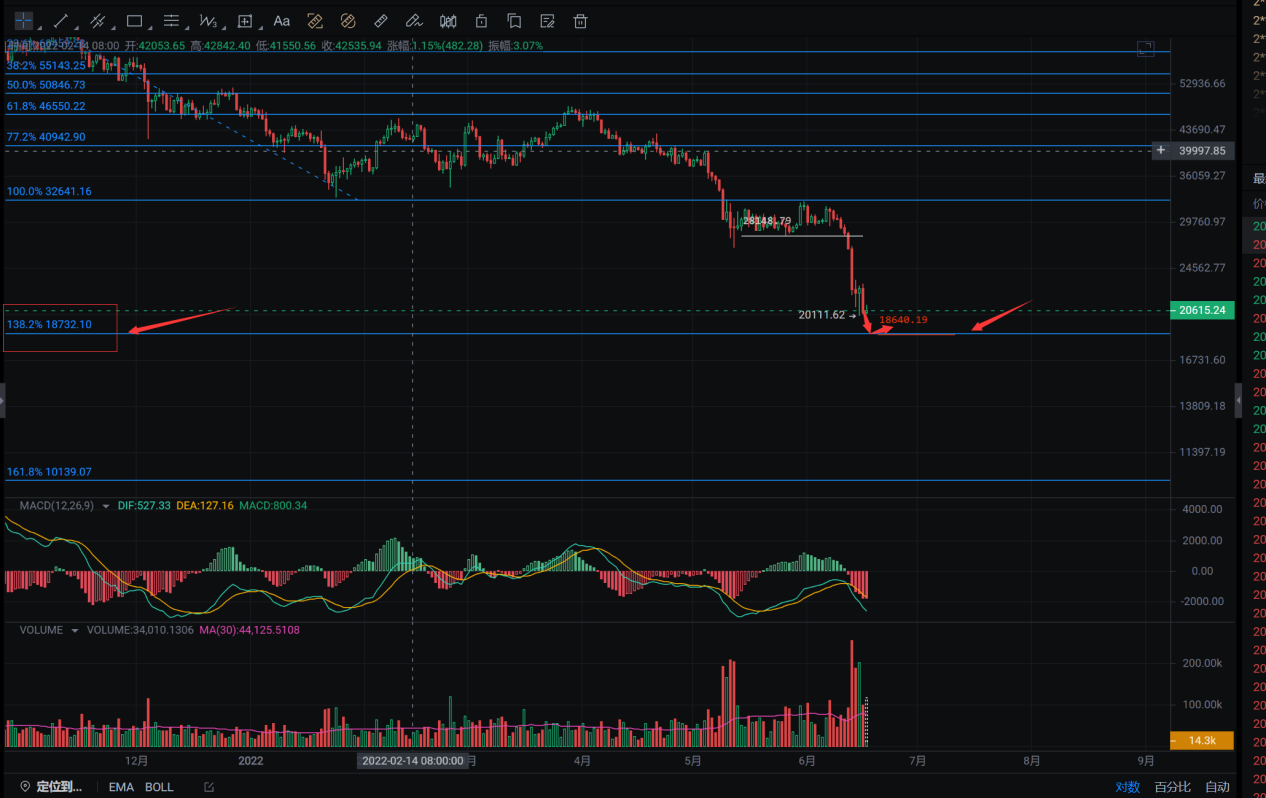Click the 16731.60 price axis label
1266x798 pixels.
click(1202, 360)
